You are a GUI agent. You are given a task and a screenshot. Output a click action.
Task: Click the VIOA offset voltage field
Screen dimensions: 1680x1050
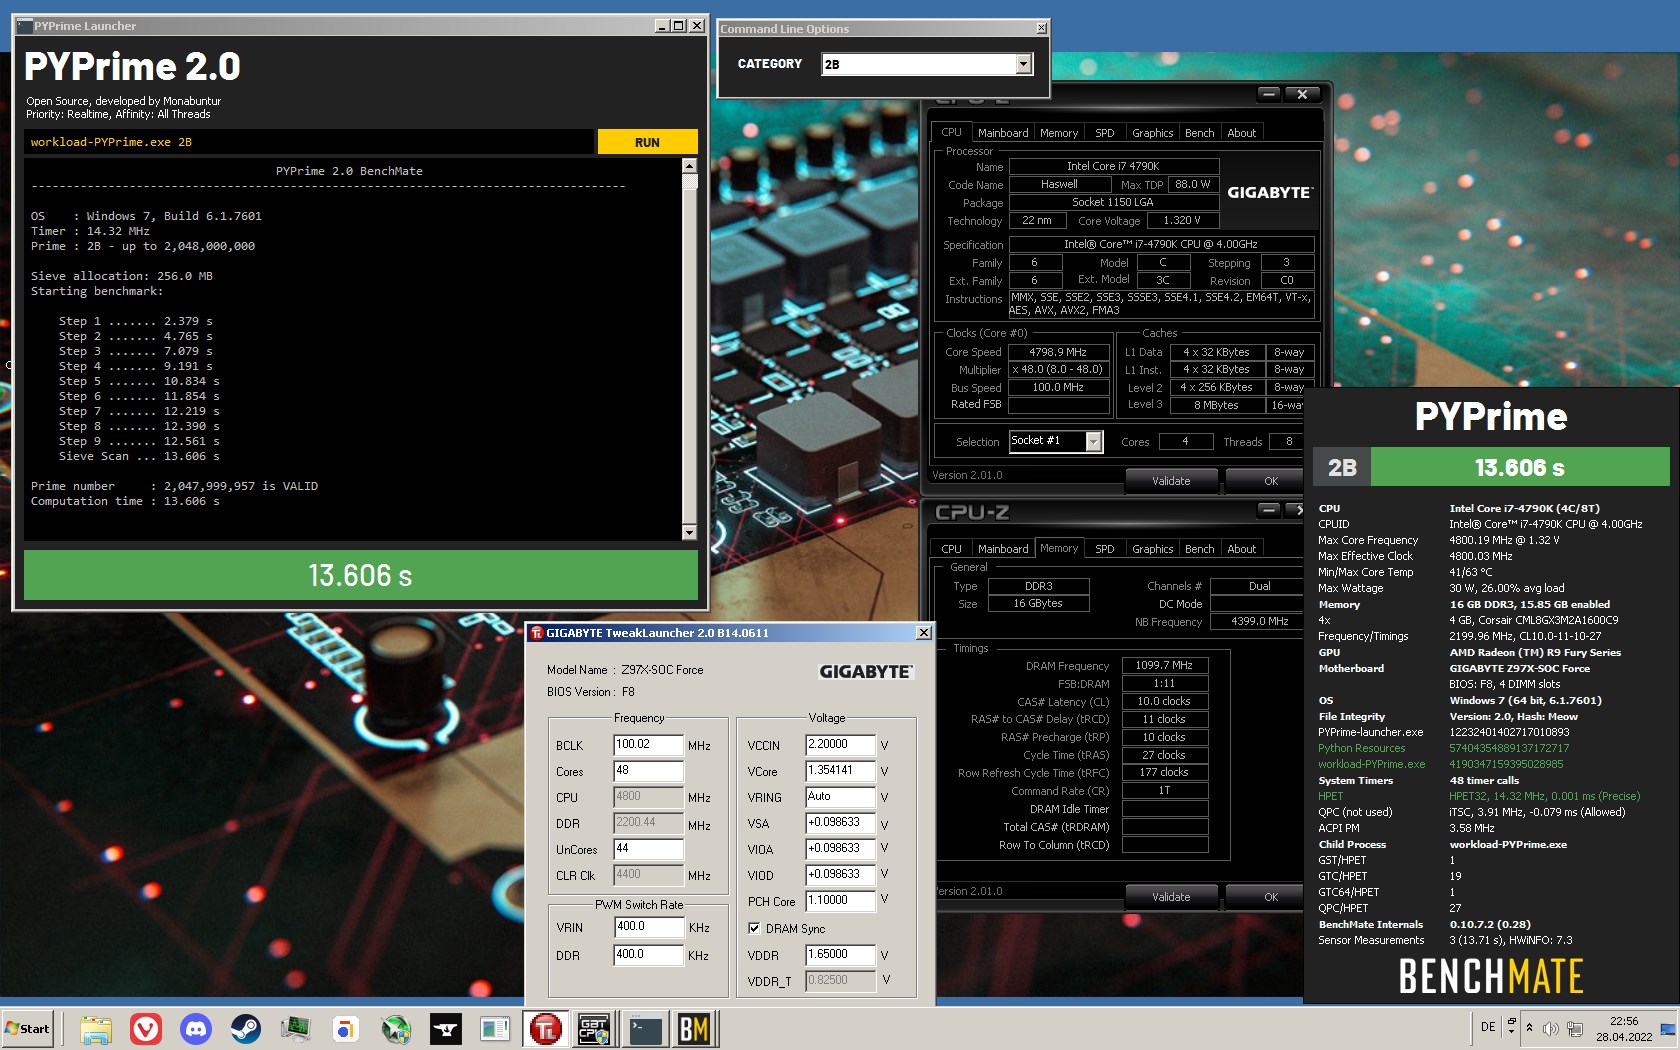pyautogui.click(x=840, y=848)
